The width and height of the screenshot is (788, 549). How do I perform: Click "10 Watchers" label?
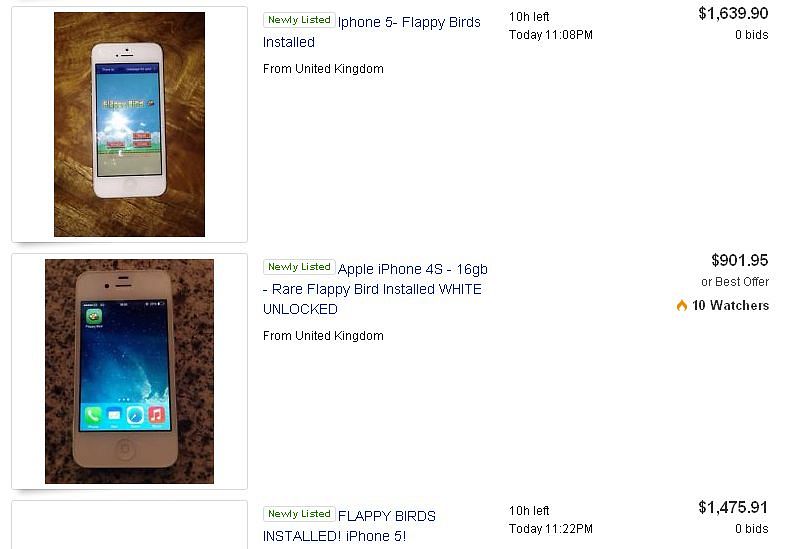click(730, 305)
